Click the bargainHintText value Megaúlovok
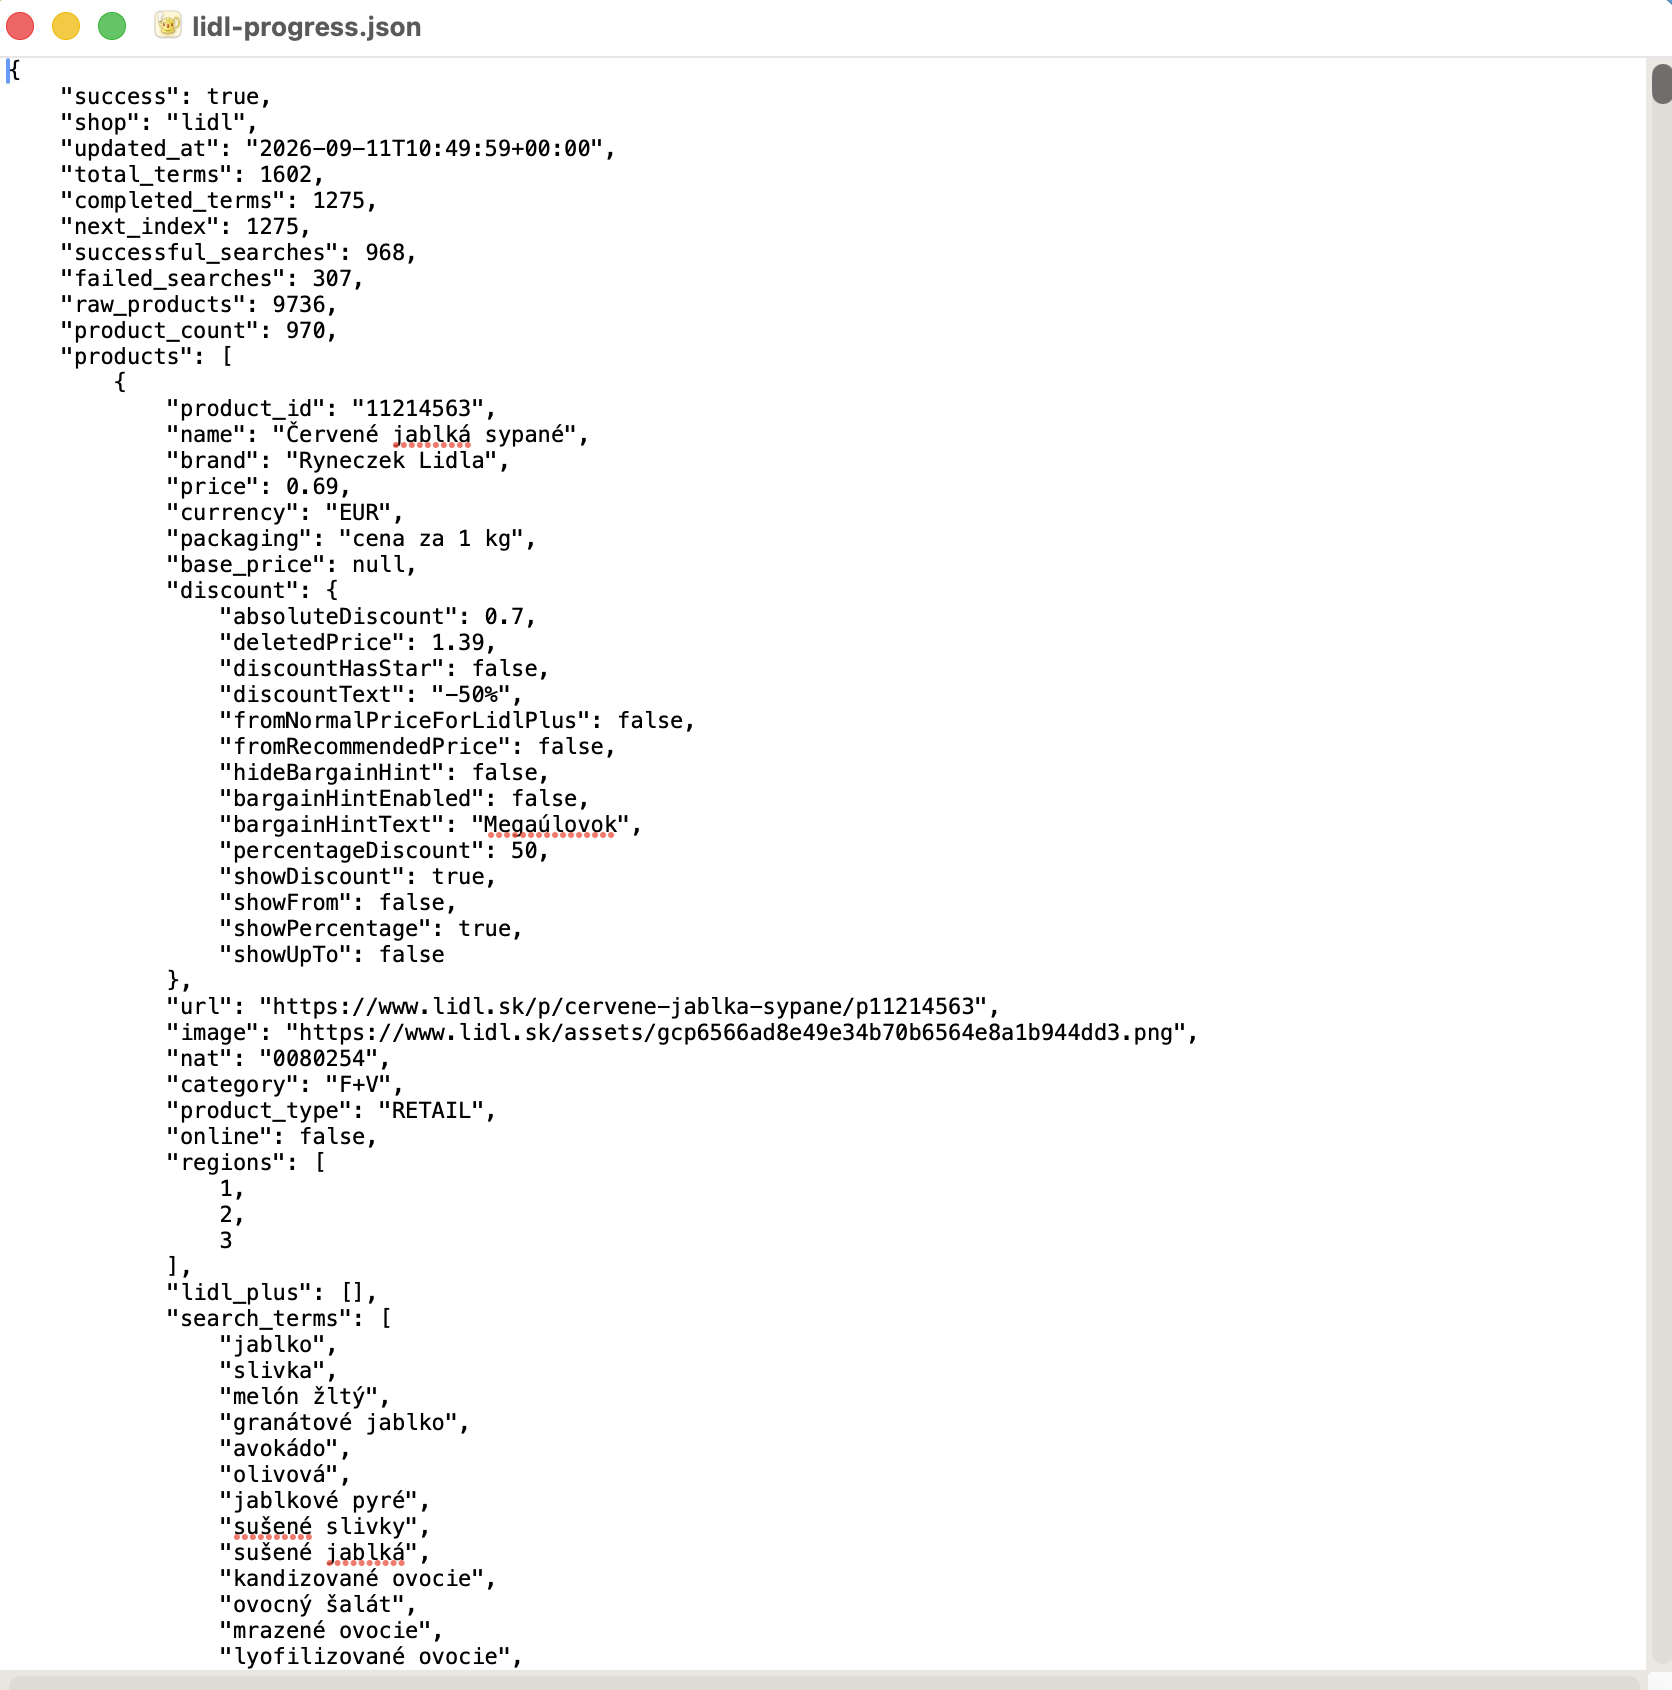This screenshot has height=1690, width=1672. point(551,825)
